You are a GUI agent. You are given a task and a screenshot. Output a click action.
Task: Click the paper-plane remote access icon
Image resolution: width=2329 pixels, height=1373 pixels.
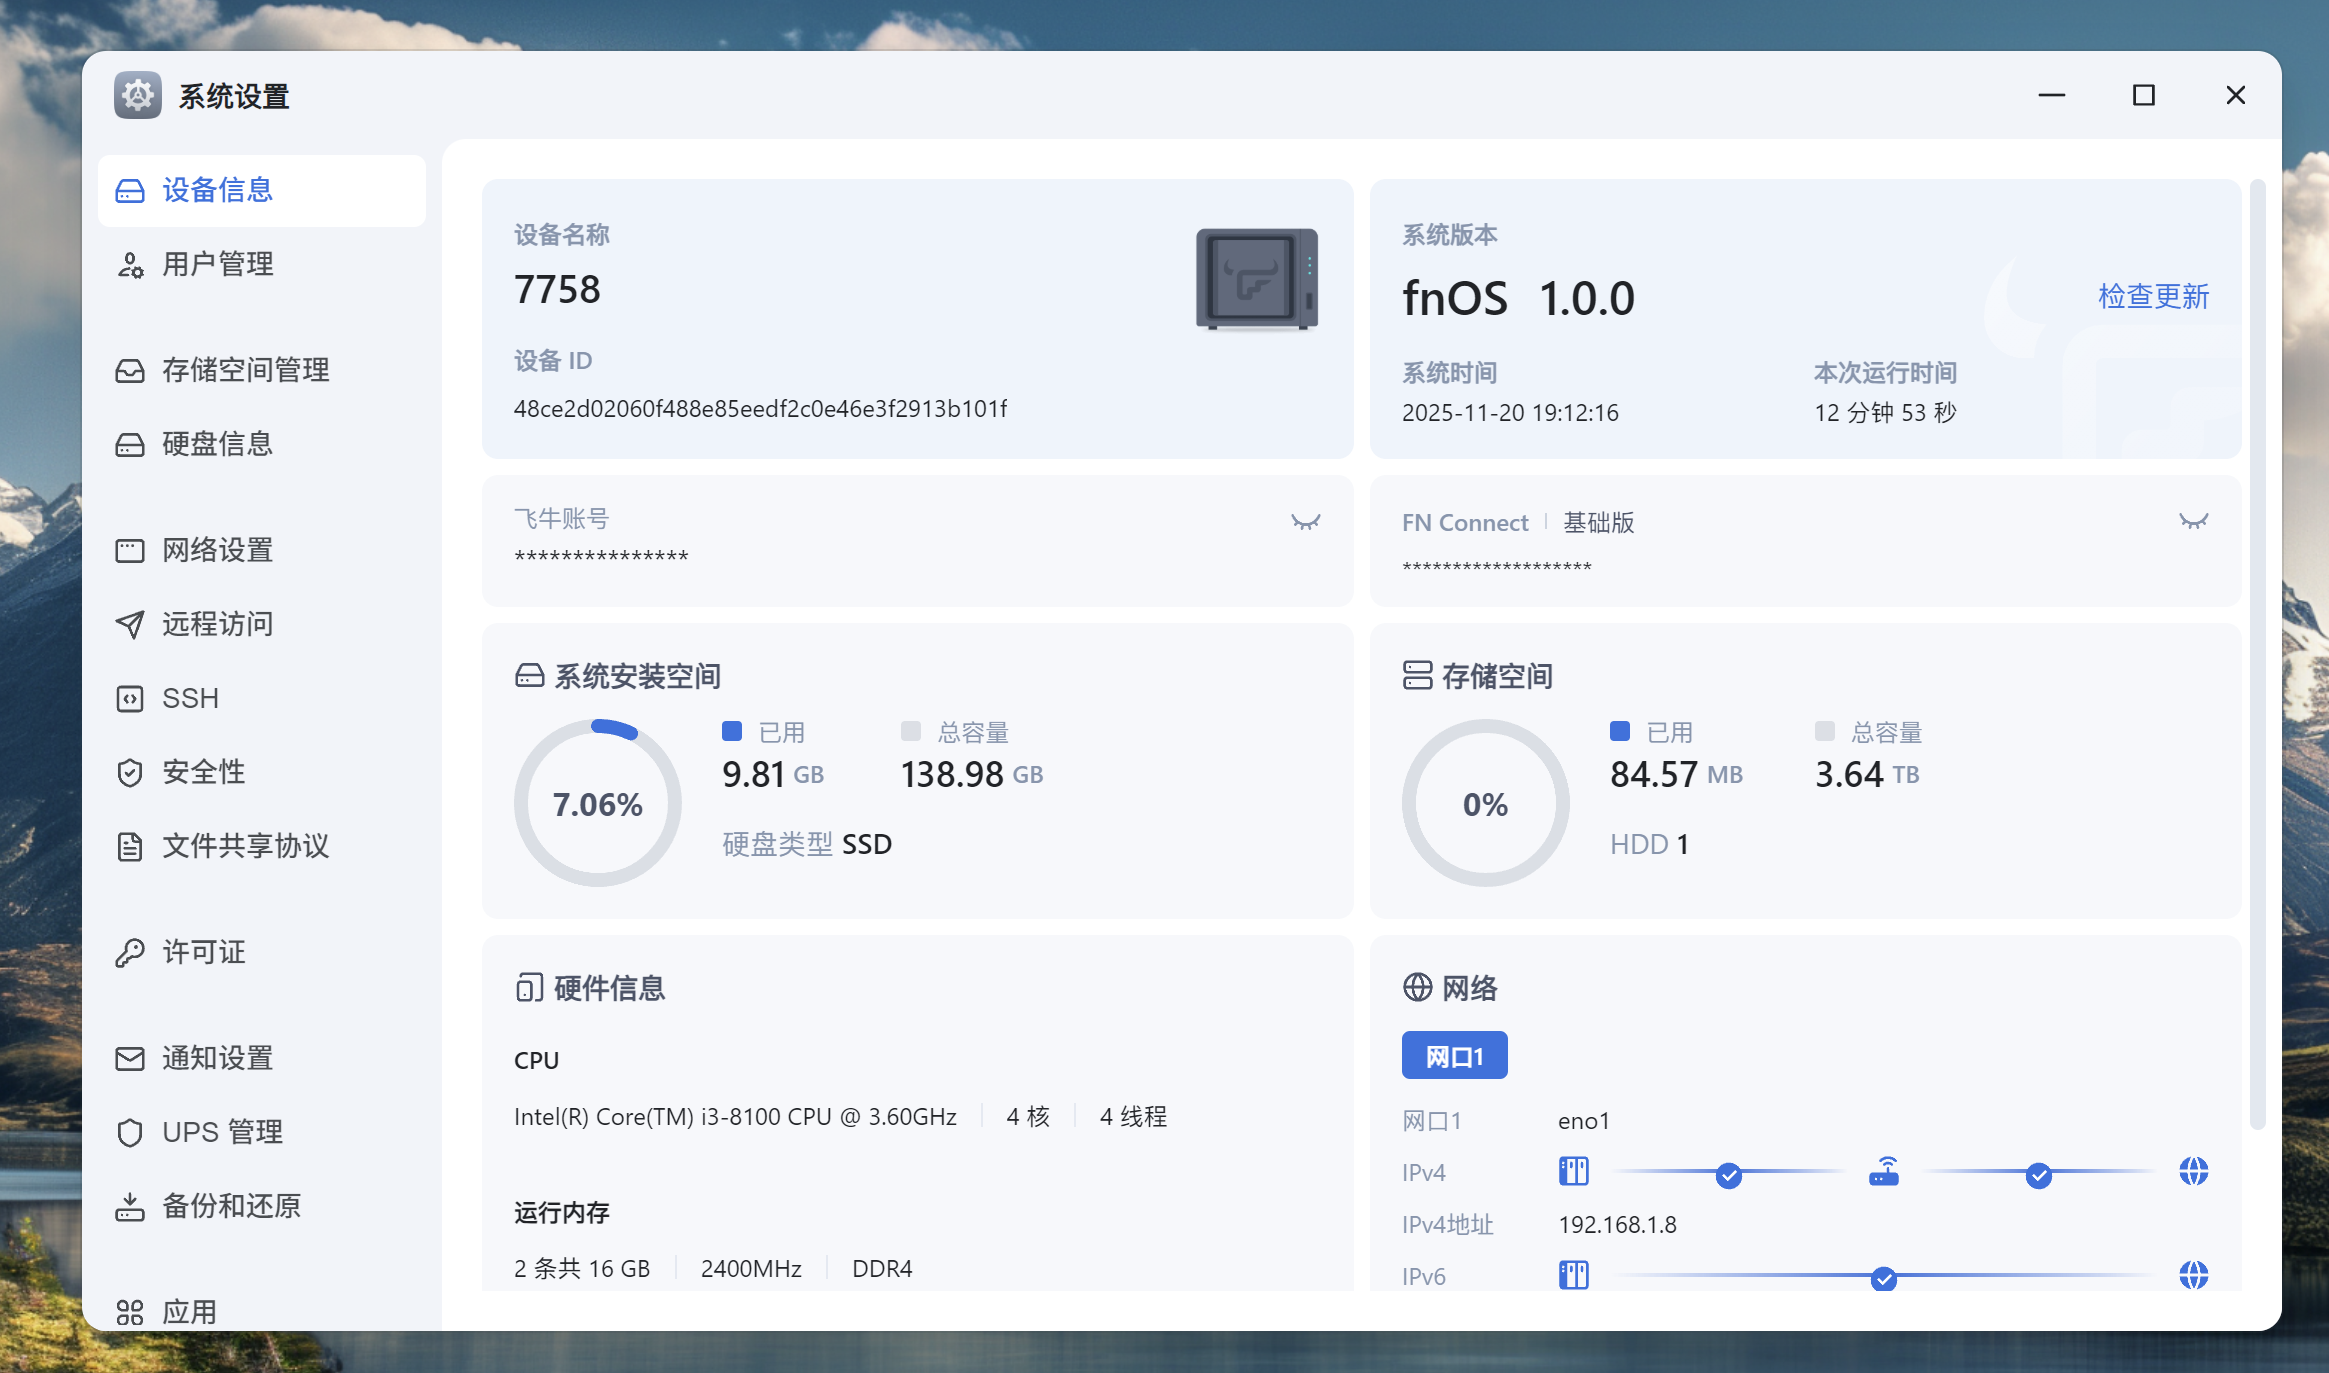(x=130, y=624)
